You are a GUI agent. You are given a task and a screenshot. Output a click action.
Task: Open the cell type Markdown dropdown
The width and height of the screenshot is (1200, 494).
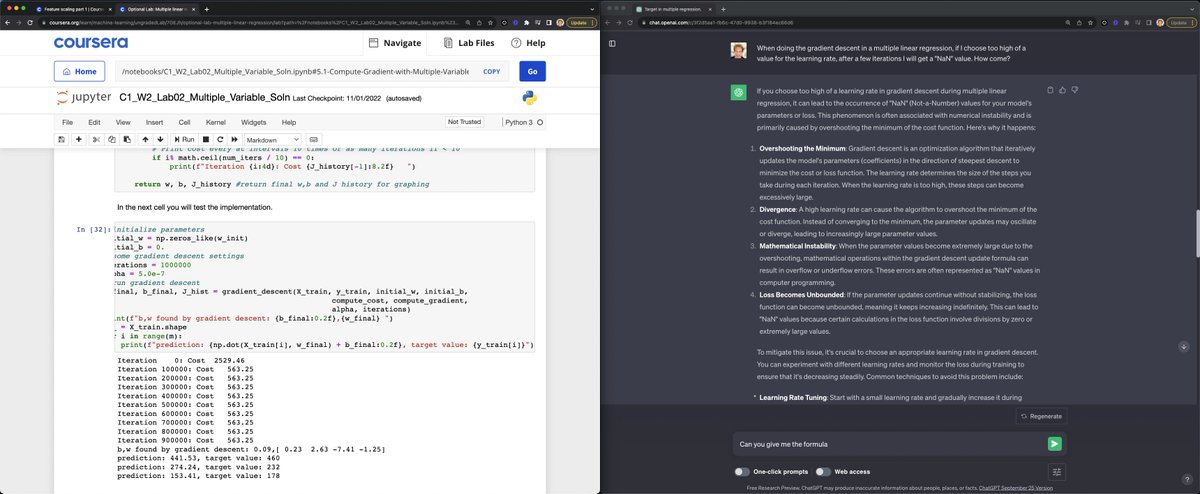click(x=271, y=139)
